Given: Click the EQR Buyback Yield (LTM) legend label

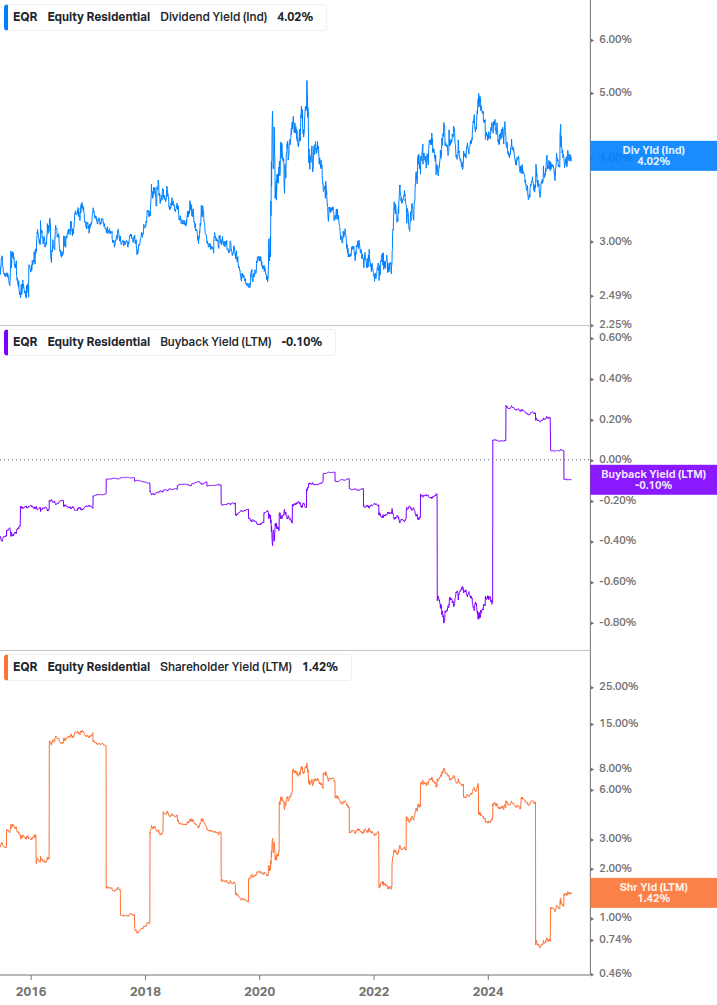Looking at the screenshot, I should tap(169, 342).
